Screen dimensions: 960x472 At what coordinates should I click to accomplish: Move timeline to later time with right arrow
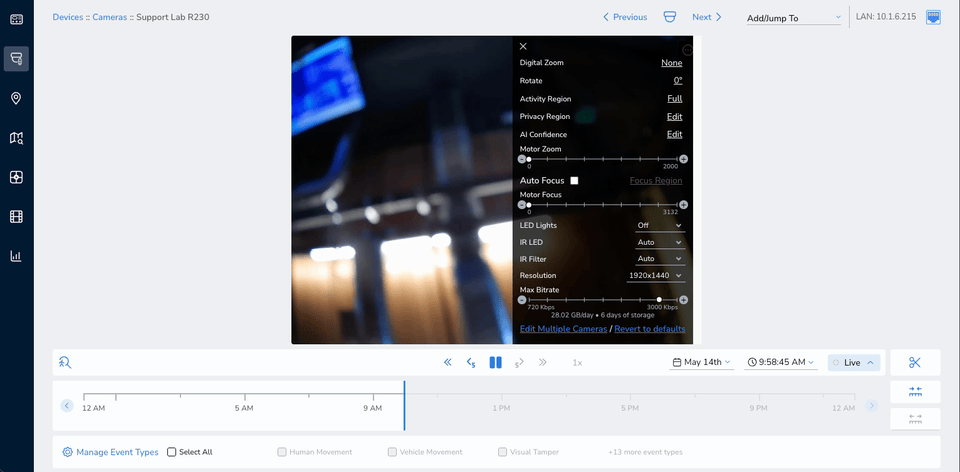[871, 406]
